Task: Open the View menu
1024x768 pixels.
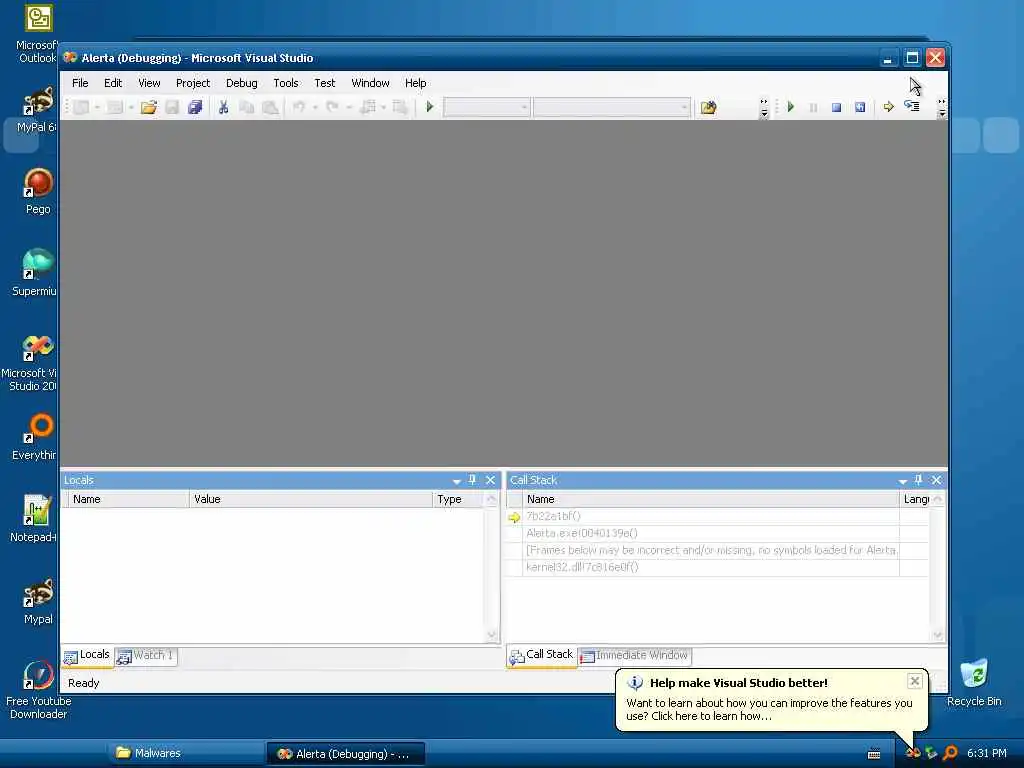Action: point(149,83)
